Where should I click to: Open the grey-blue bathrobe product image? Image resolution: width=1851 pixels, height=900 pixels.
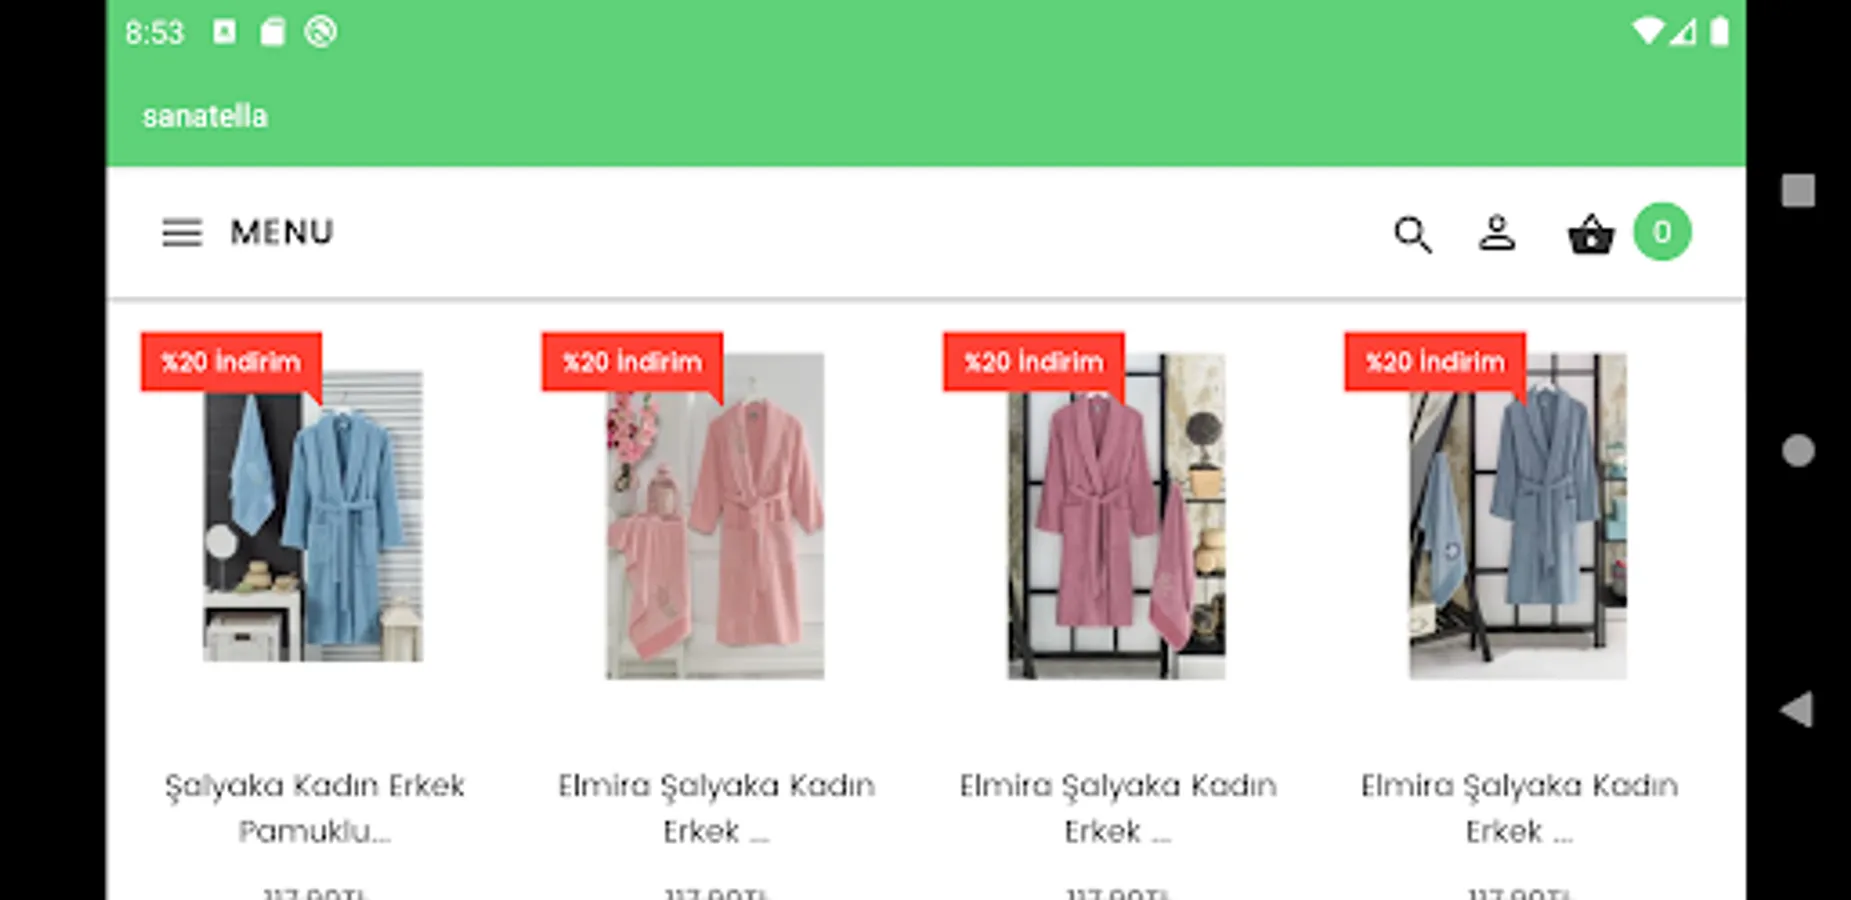(1518, 516)
